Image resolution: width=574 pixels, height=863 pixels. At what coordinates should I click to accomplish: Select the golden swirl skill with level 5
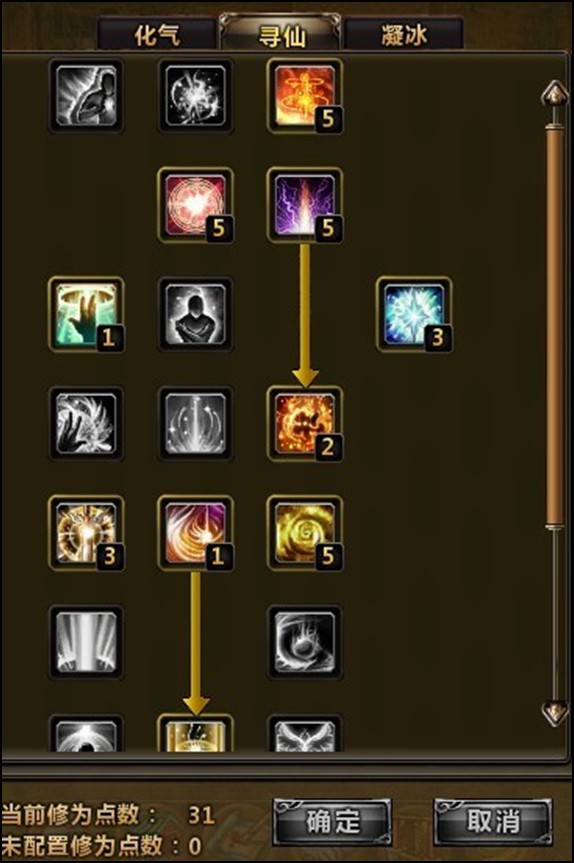click(x=305, y=533)
